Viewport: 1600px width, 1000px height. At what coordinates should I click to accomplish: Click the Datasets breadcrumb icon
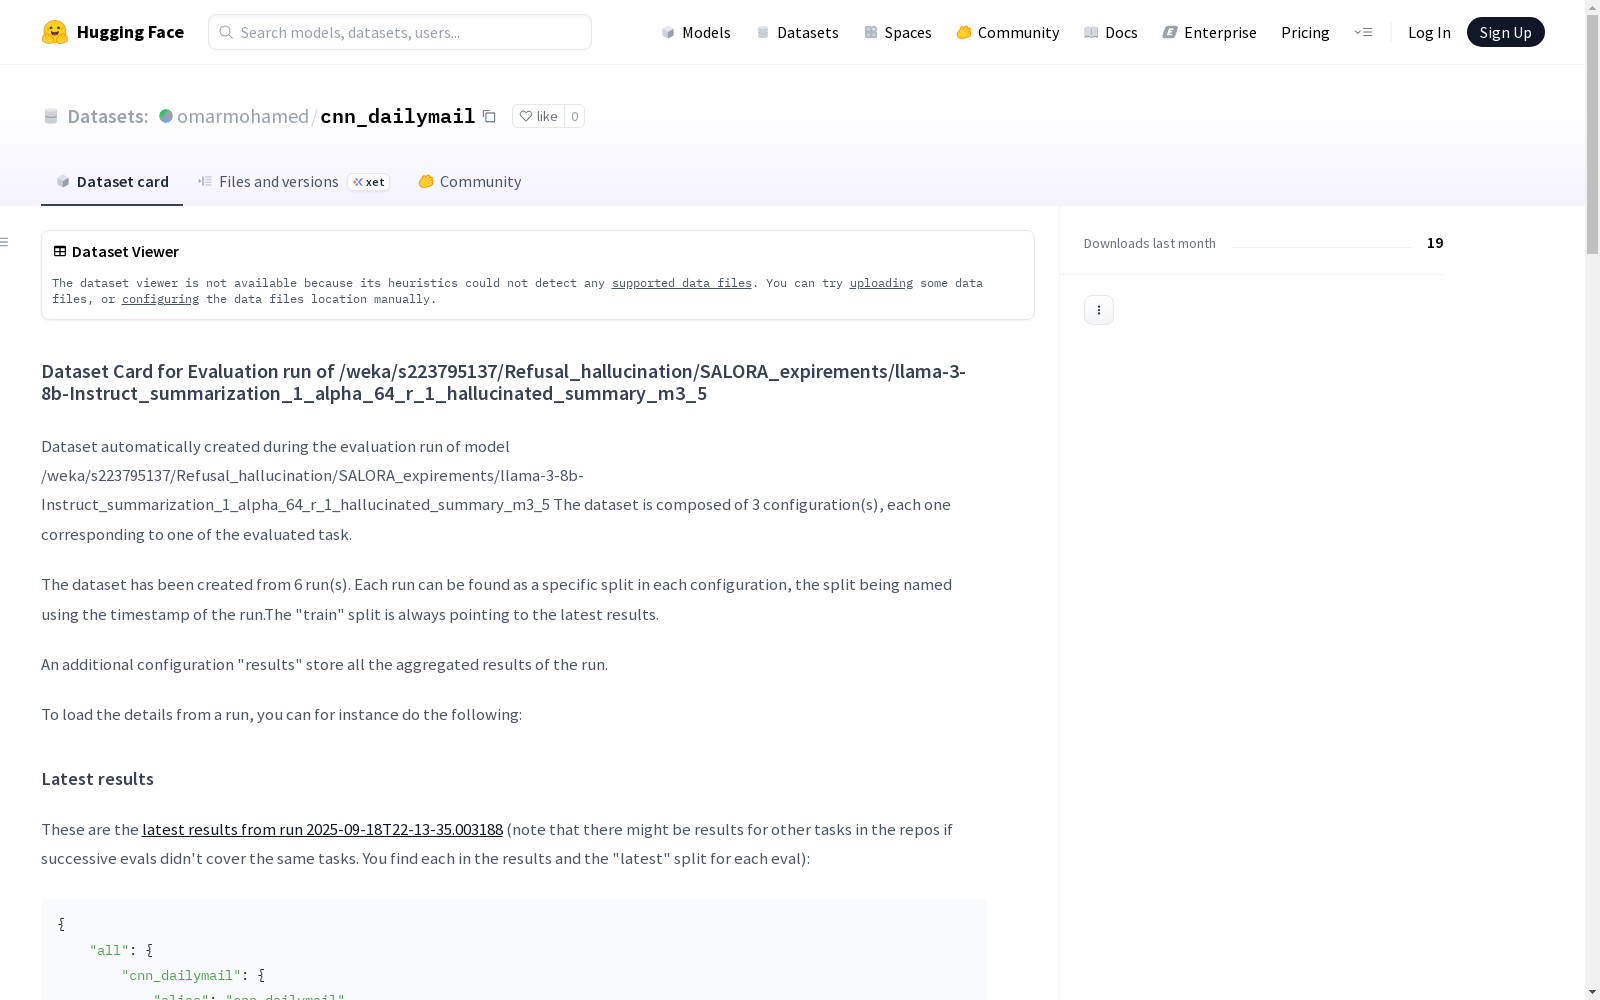coord(51,116)
